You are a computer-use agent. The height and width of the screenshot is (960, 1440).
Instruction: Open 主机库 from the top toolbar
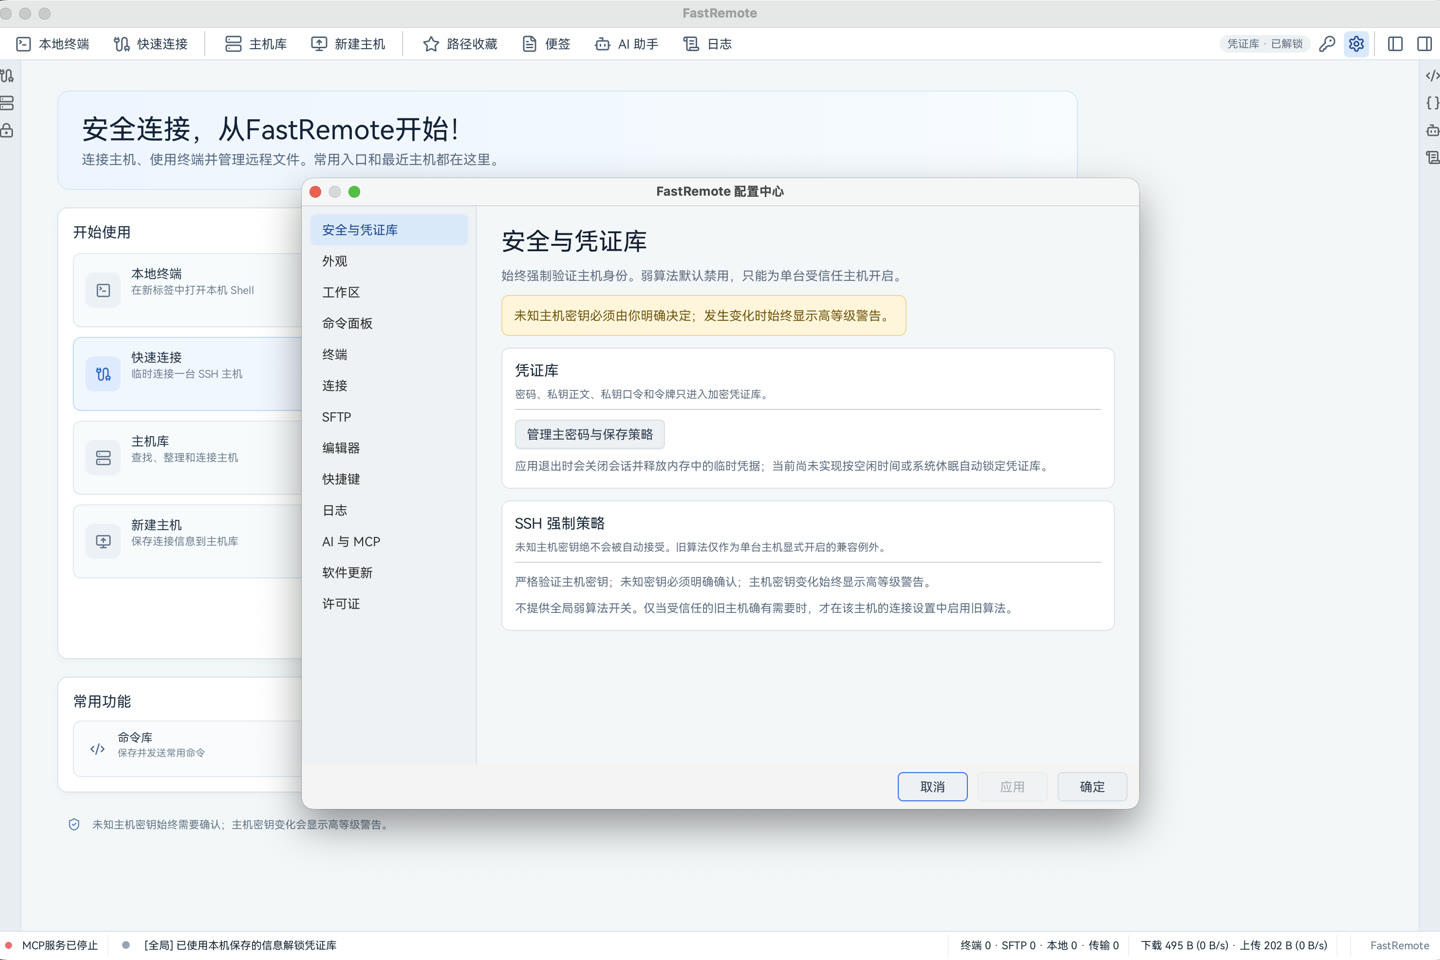tap(256, 44)
